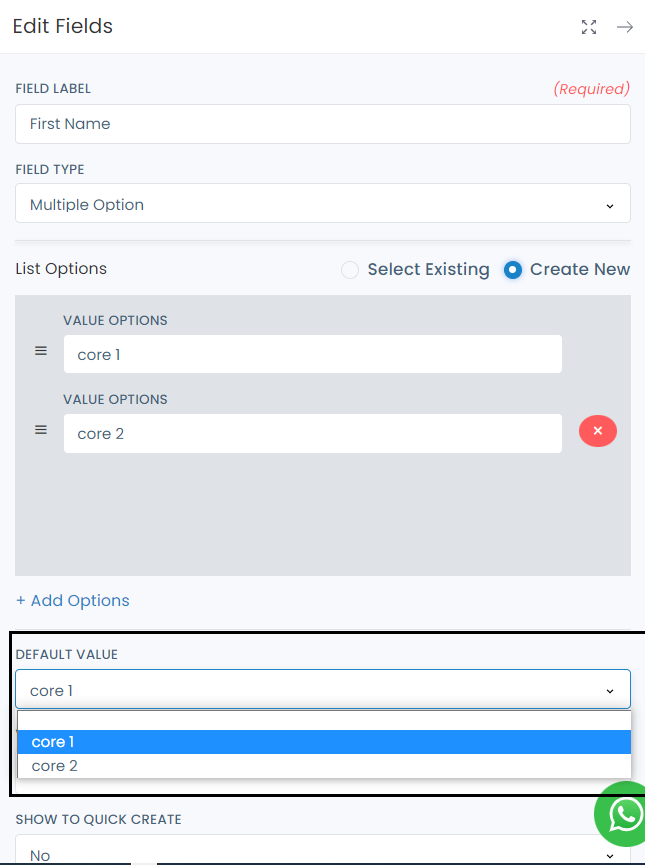Click the right arrow collapse panel icon
Viewport: 645px width, 865px height.
[625, 27]
